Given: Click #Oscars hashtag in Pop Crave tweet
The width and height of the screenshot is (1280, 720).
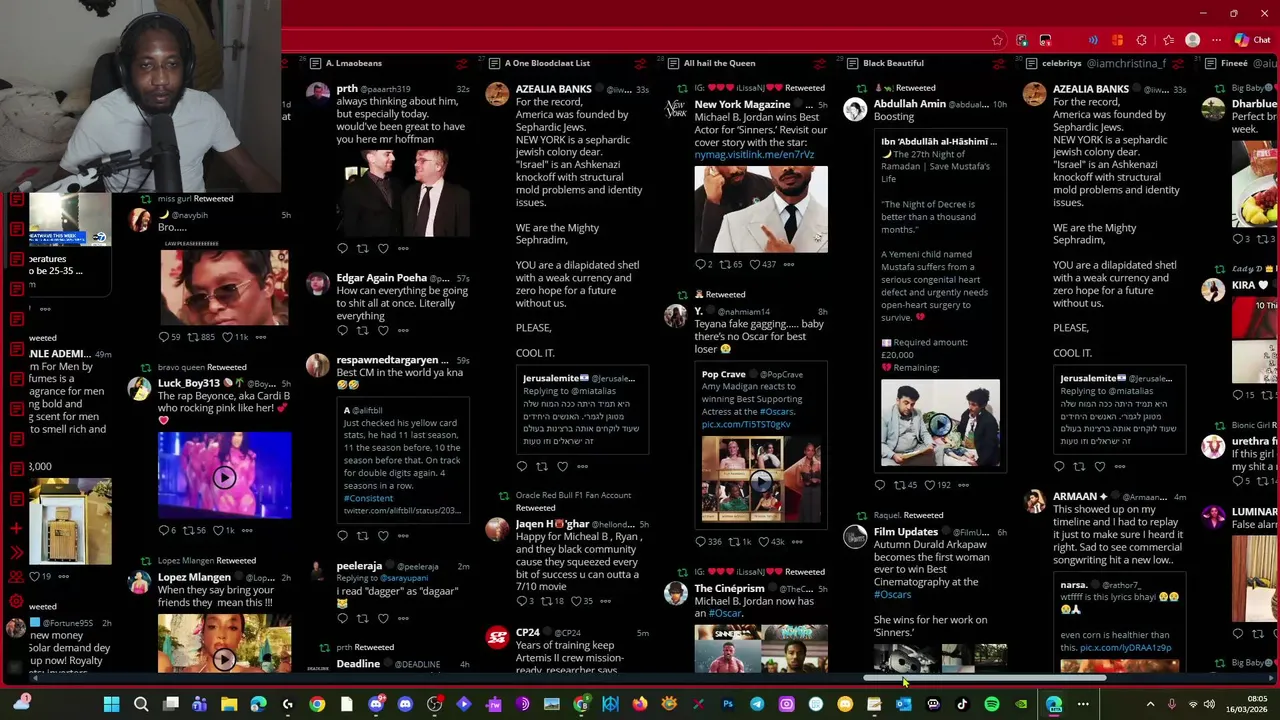Looking at the screenshot, I should 777,411.
